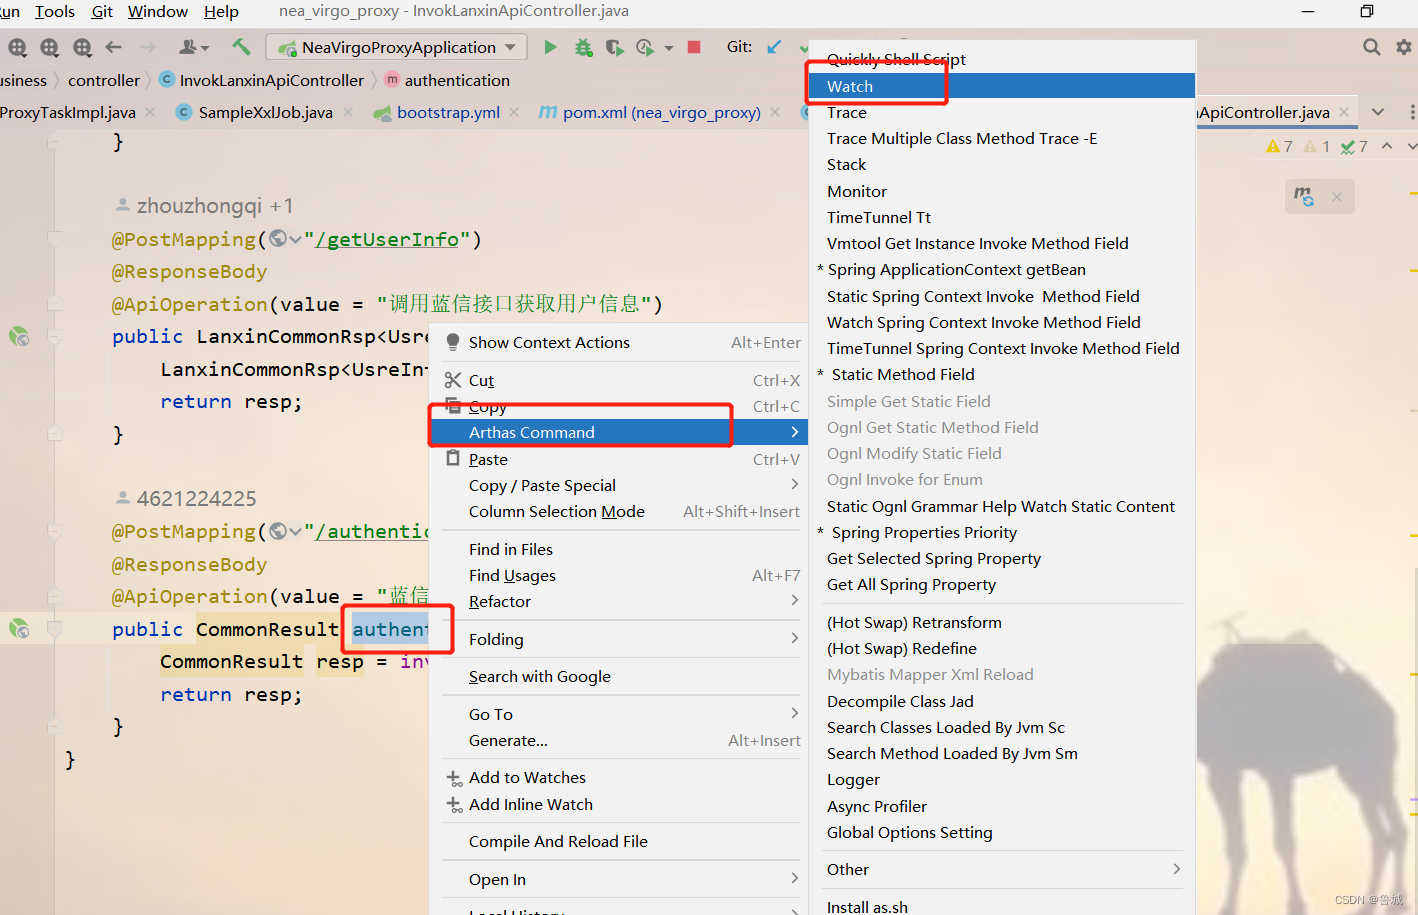Start debugging with the bug icon
The image size is (1418, 915).
583,47
